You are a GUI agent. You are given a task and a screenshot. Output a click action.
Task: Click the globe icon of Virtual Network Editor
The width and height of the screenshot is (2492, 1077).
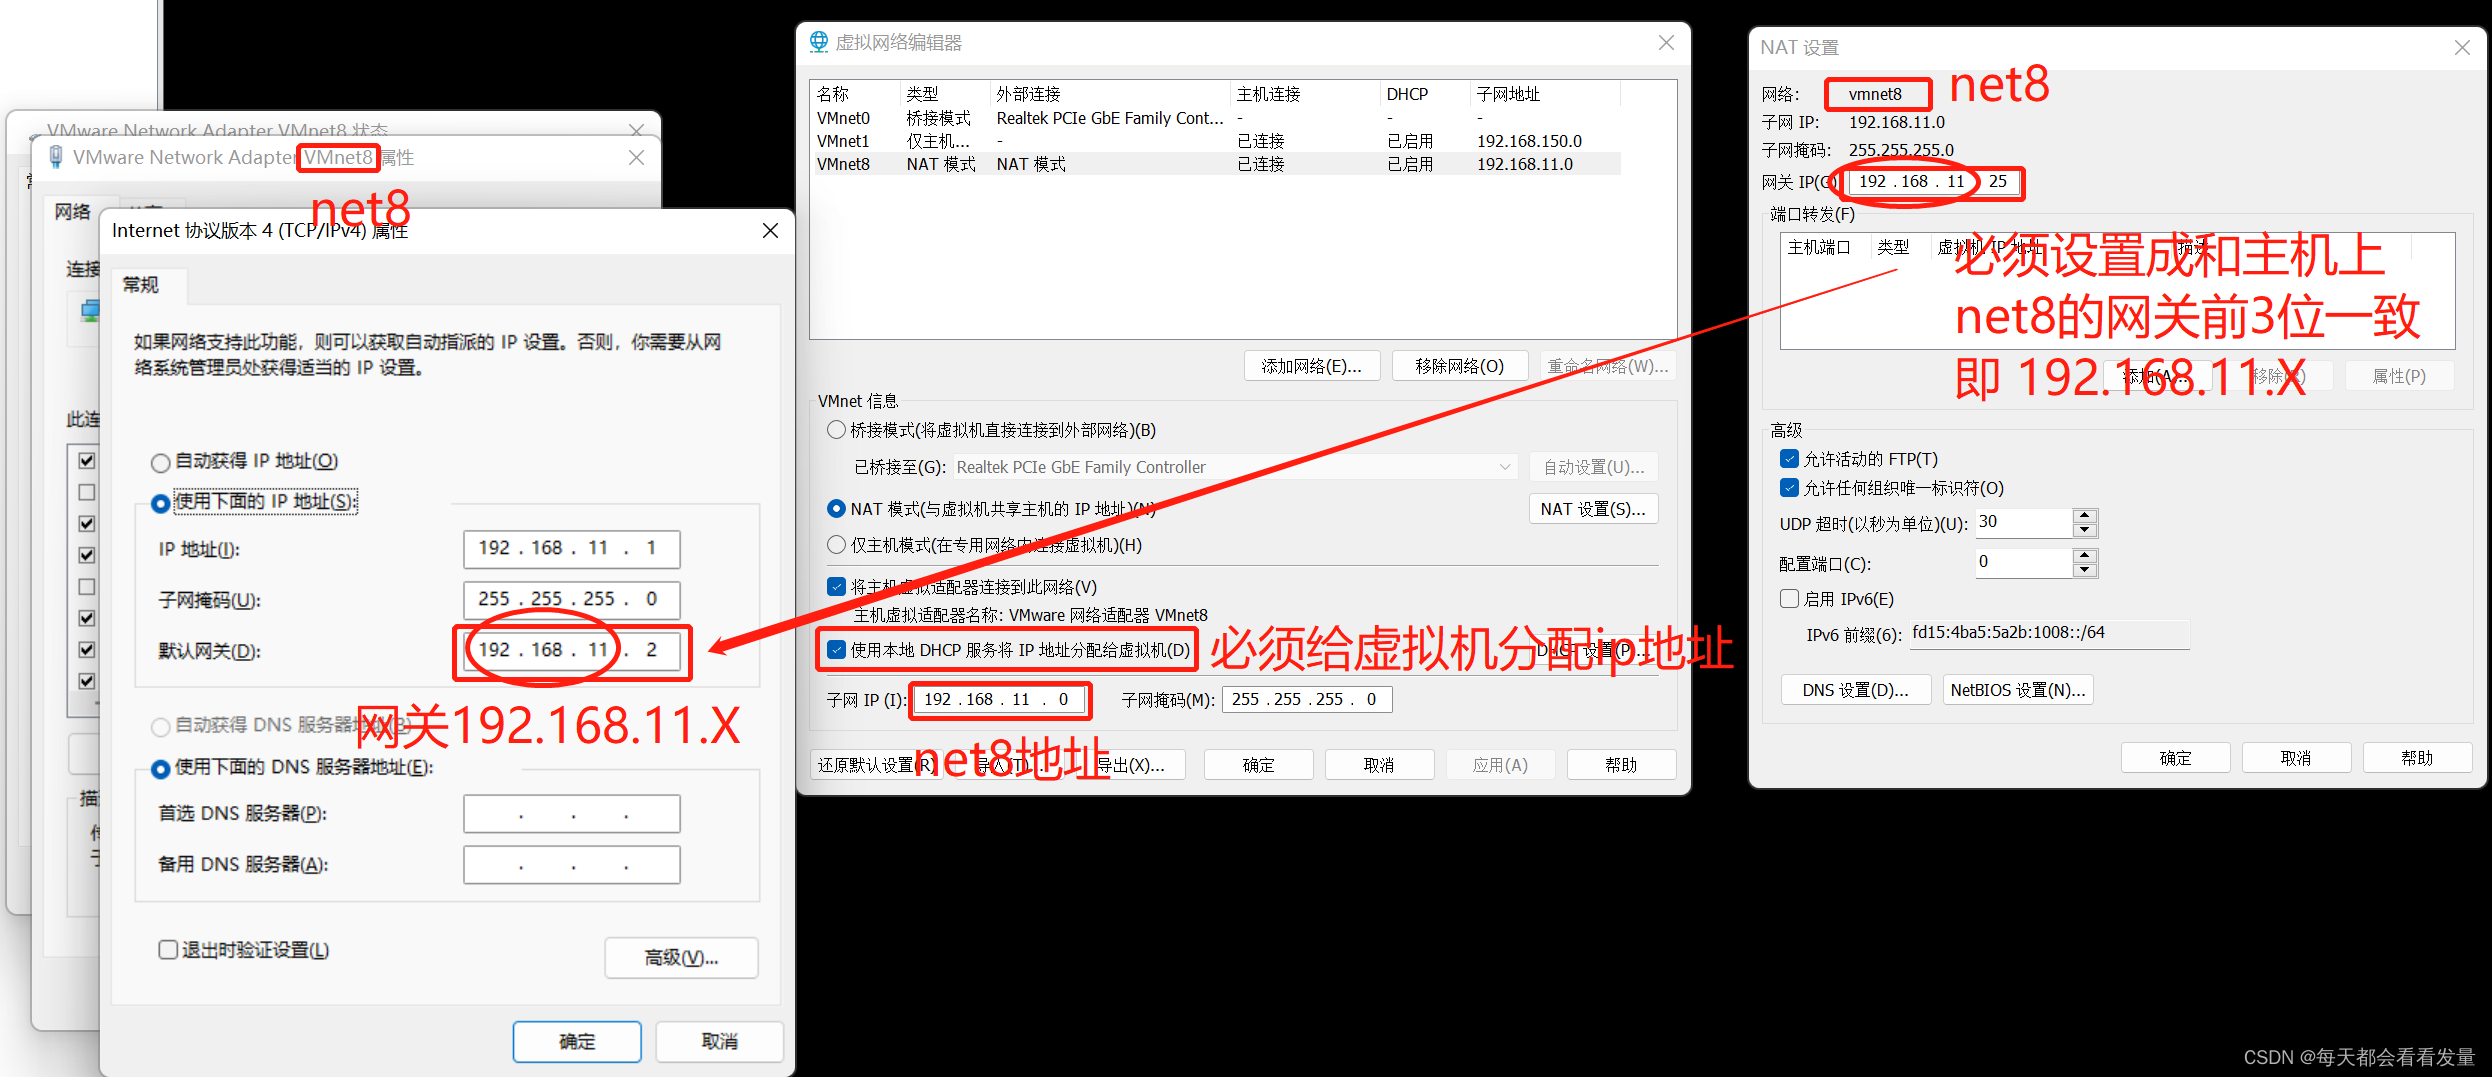click(x=819, y=42)
